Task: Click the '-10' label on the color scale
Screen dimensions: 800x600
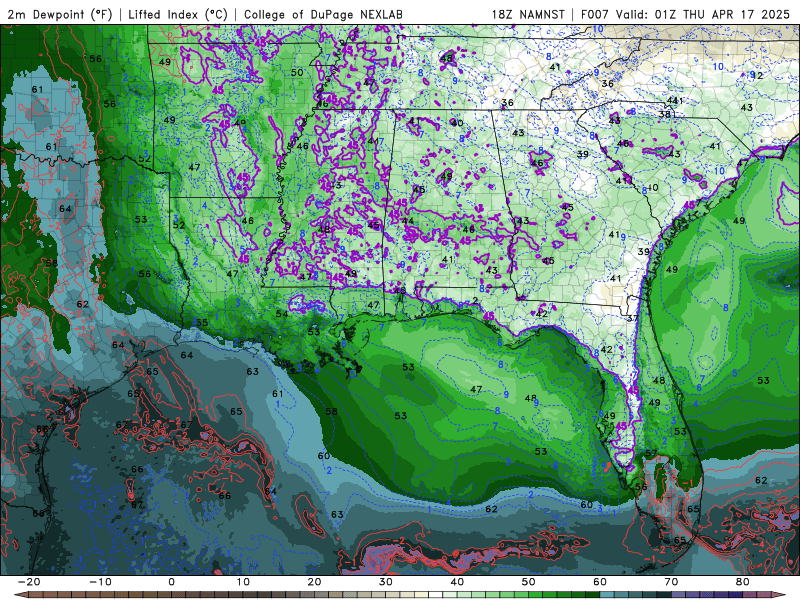Action: click(x=100, y=582)
